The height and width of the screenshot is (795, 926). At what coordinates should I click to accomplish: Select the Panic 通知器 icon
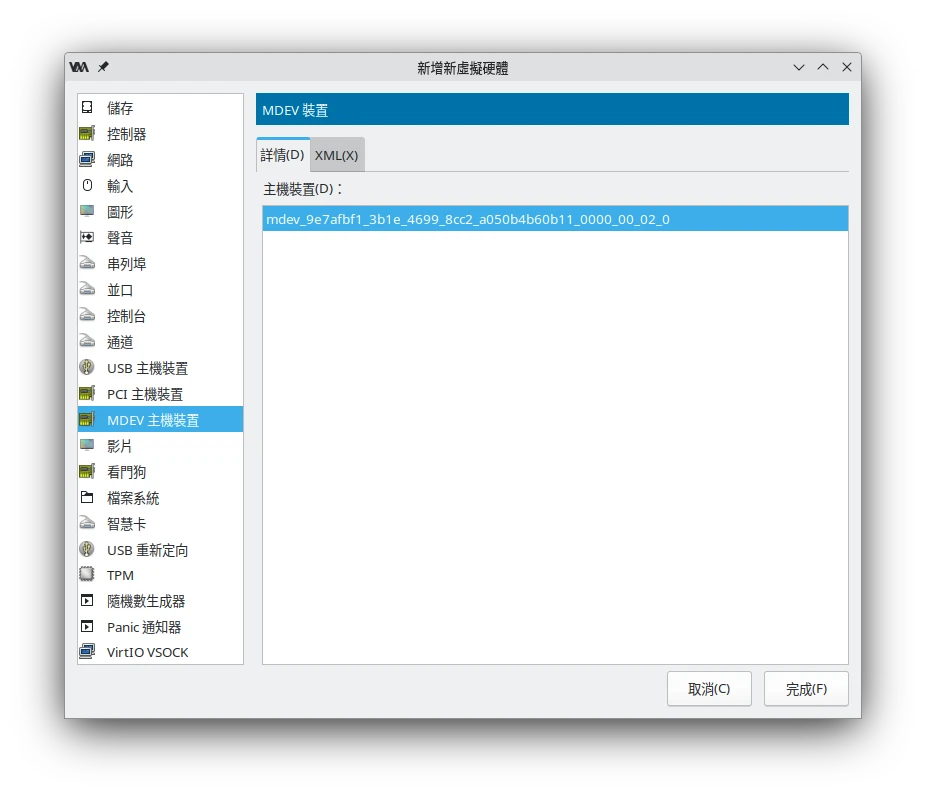(x=87, y=627)
